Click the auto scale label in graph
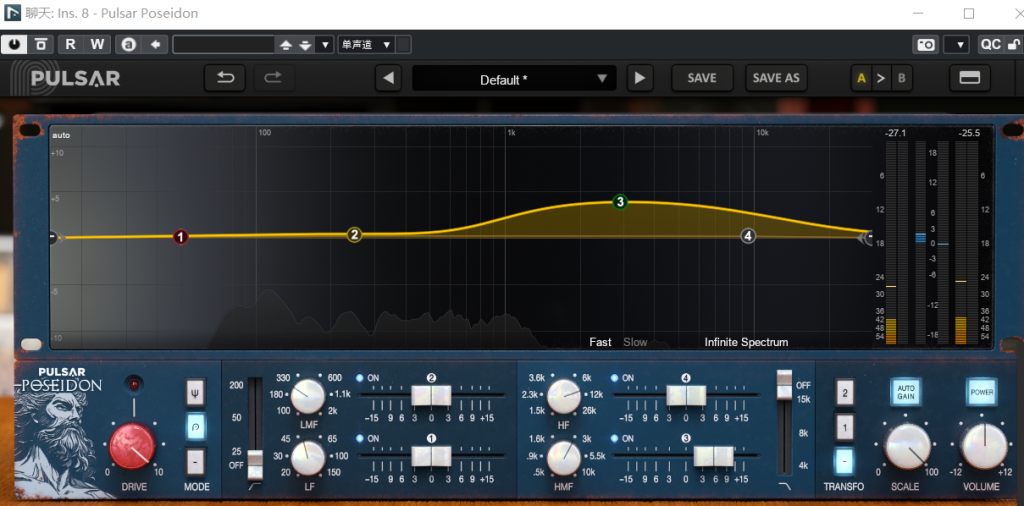The height and width of the screenshot is (506, 1024). (x=61, y=135)
